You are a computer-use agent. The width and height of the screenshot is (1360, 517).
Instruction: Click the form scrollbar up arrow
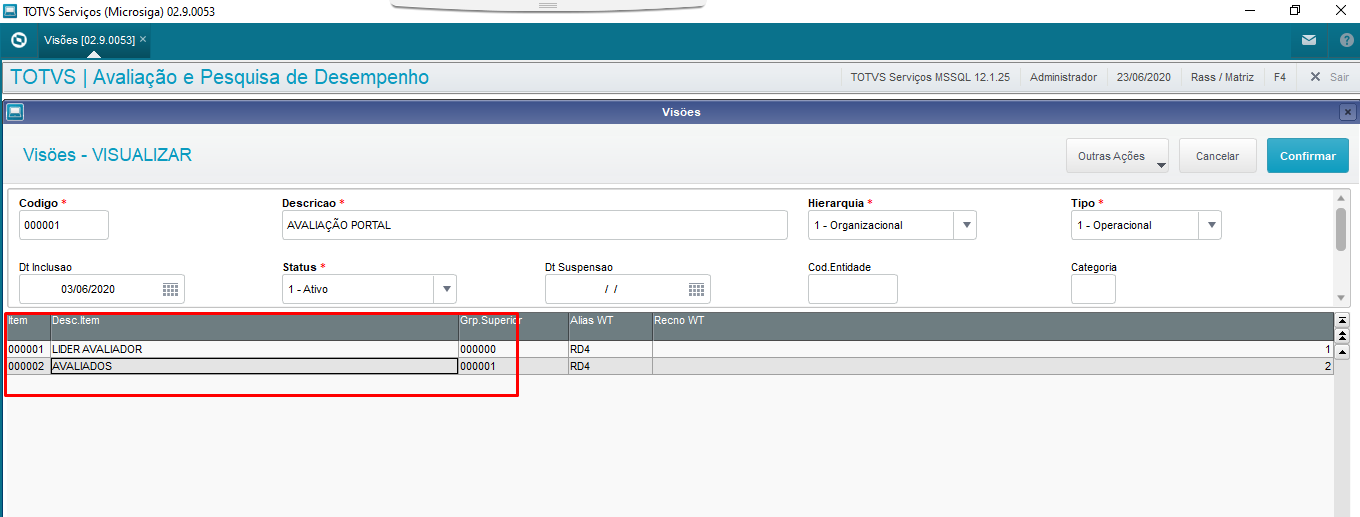coord(1341,199)
